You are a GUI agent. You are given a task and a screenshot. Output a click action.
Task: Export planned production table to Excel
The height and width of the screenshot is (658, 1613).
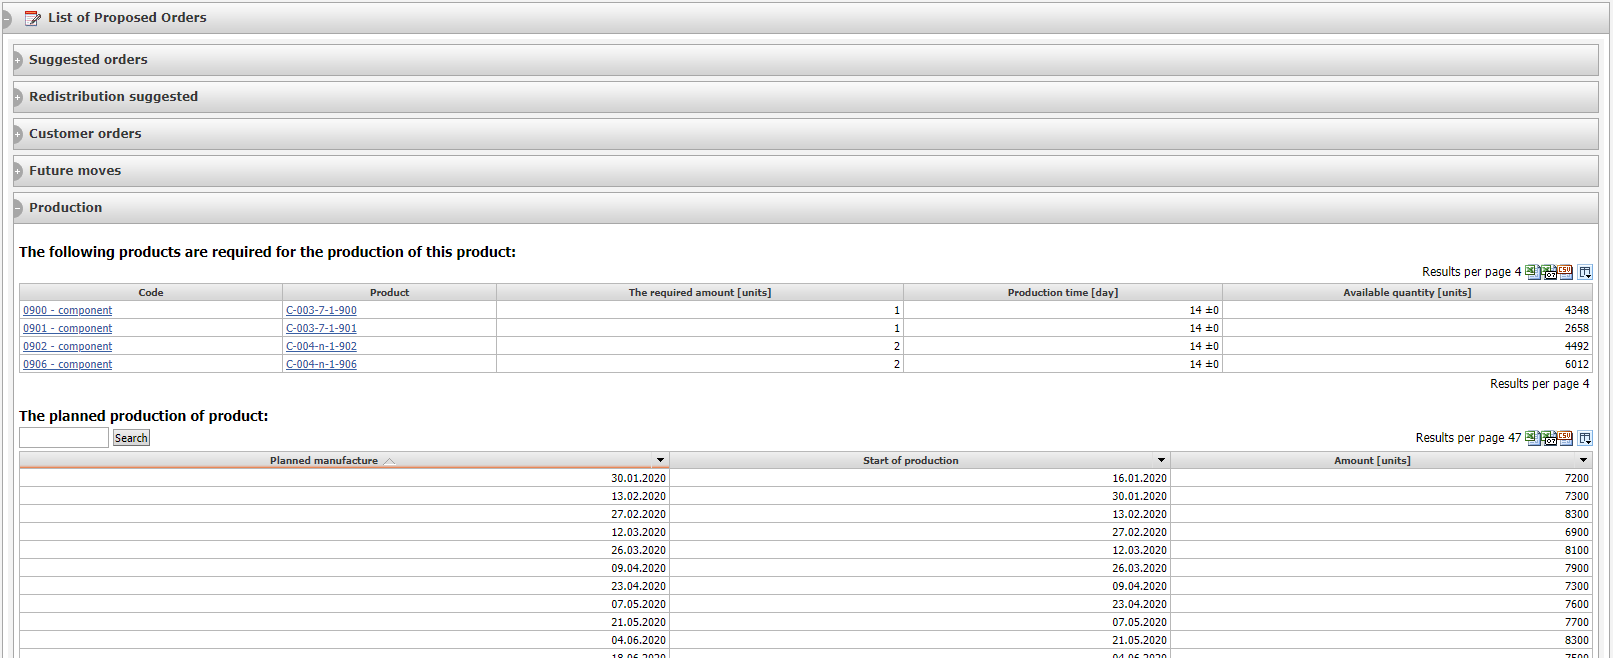tap(1532, 438)
